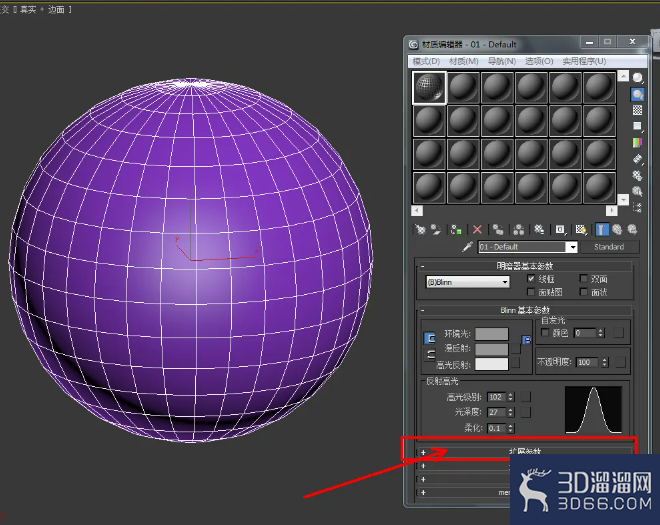
Task: Enable the 自发光 颜色 checkbox
Action: click(x=545, y=333)
